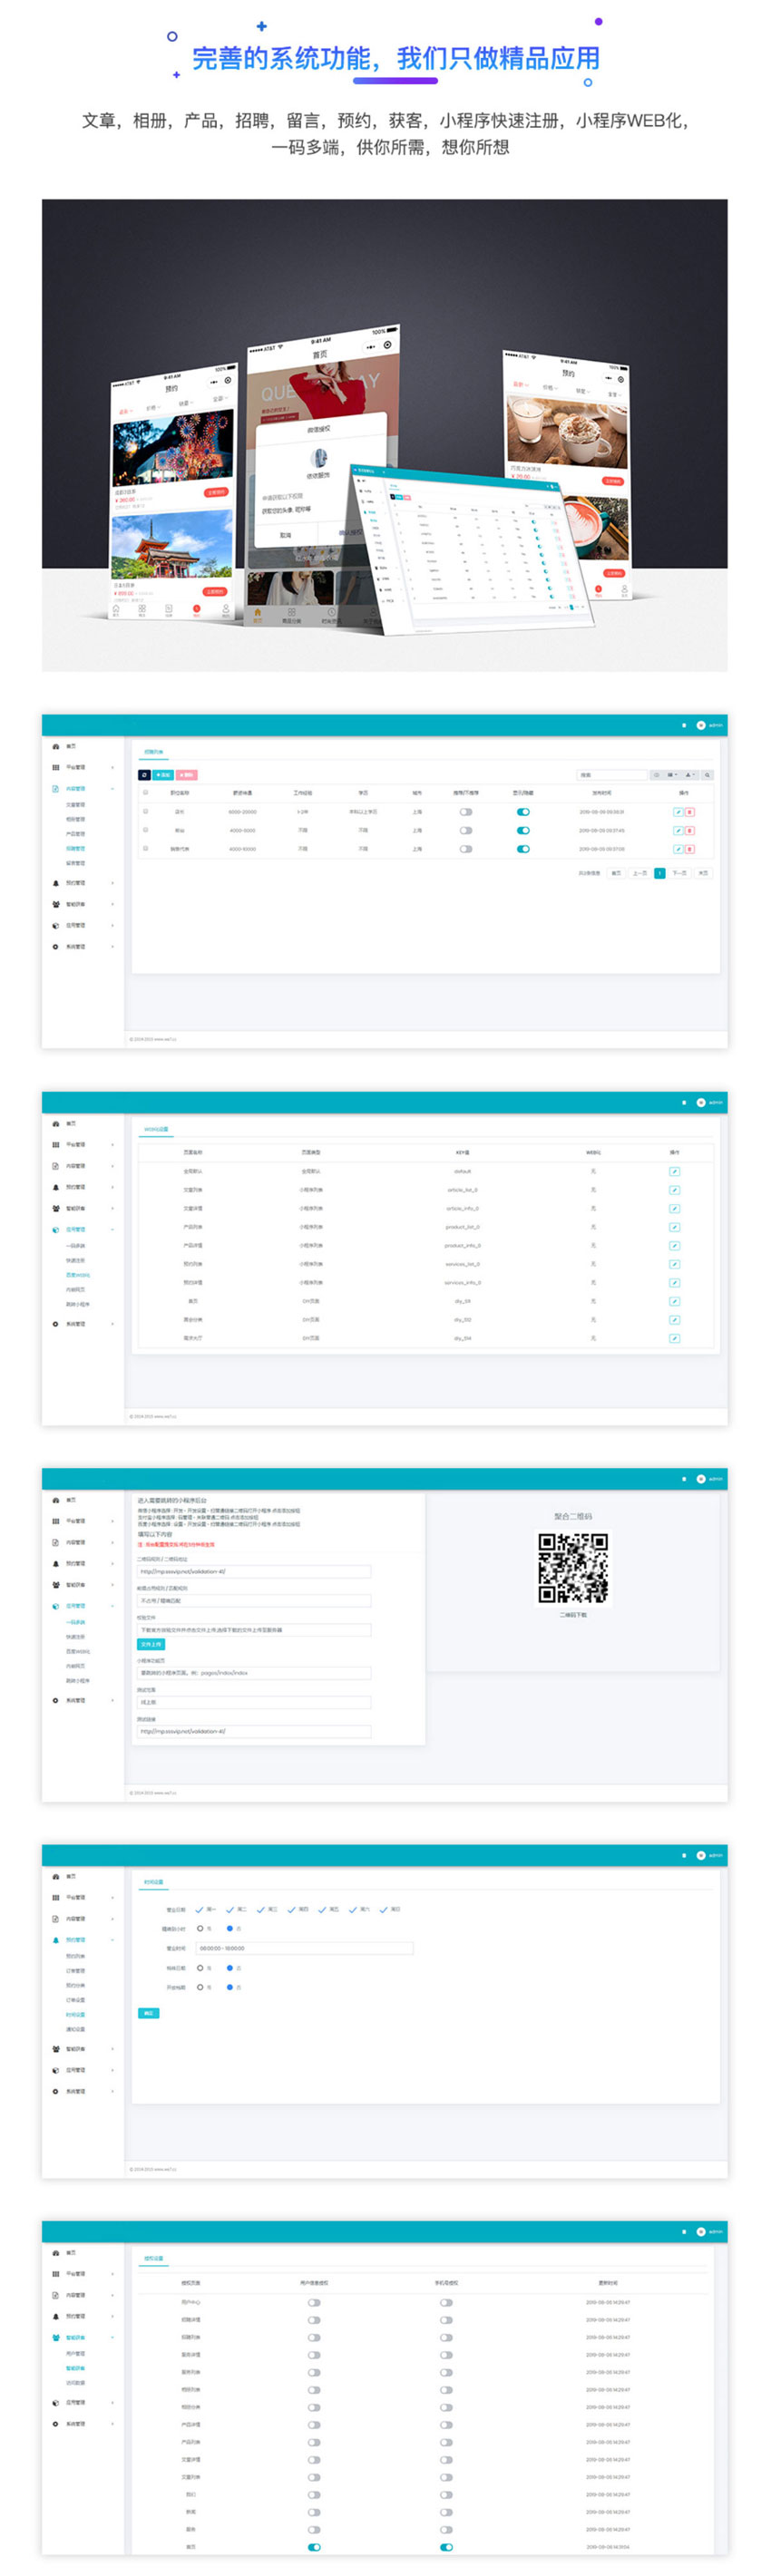
Task: Click the bell icon for 预约管理 in the 时间设置 panel
Action: [x=56, y=1940]
